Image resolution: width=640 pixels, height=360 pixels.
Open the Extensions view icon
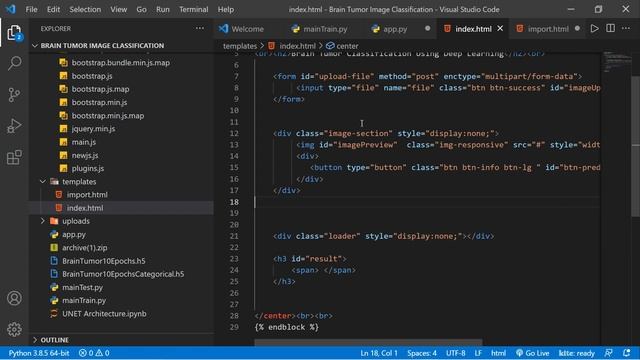[x=14, y=157]
